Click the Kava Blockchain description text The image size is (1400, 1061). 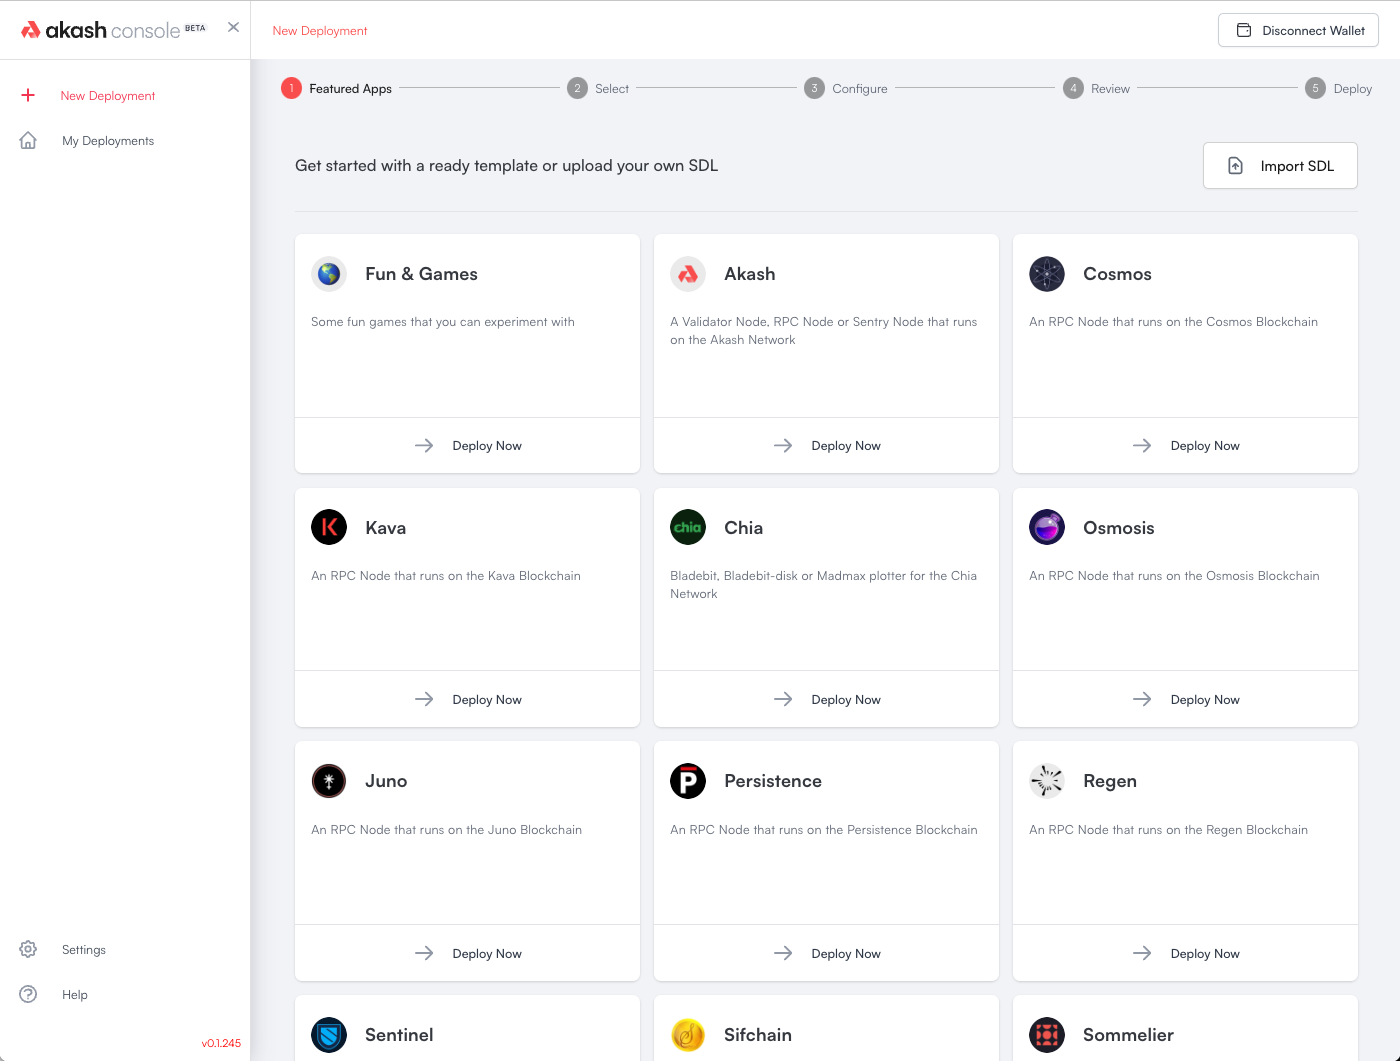click(x=446, y=575)
